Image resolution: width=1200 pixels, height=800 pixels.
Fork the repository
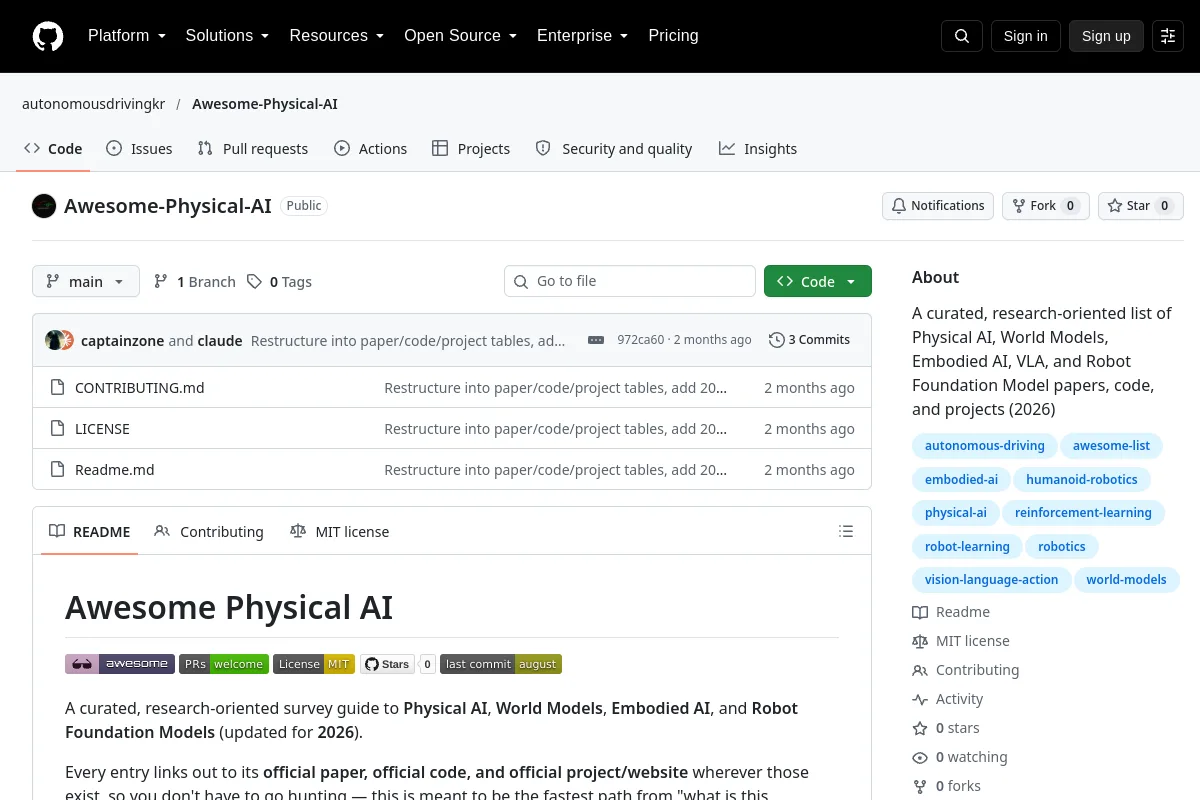point(1046,206)
